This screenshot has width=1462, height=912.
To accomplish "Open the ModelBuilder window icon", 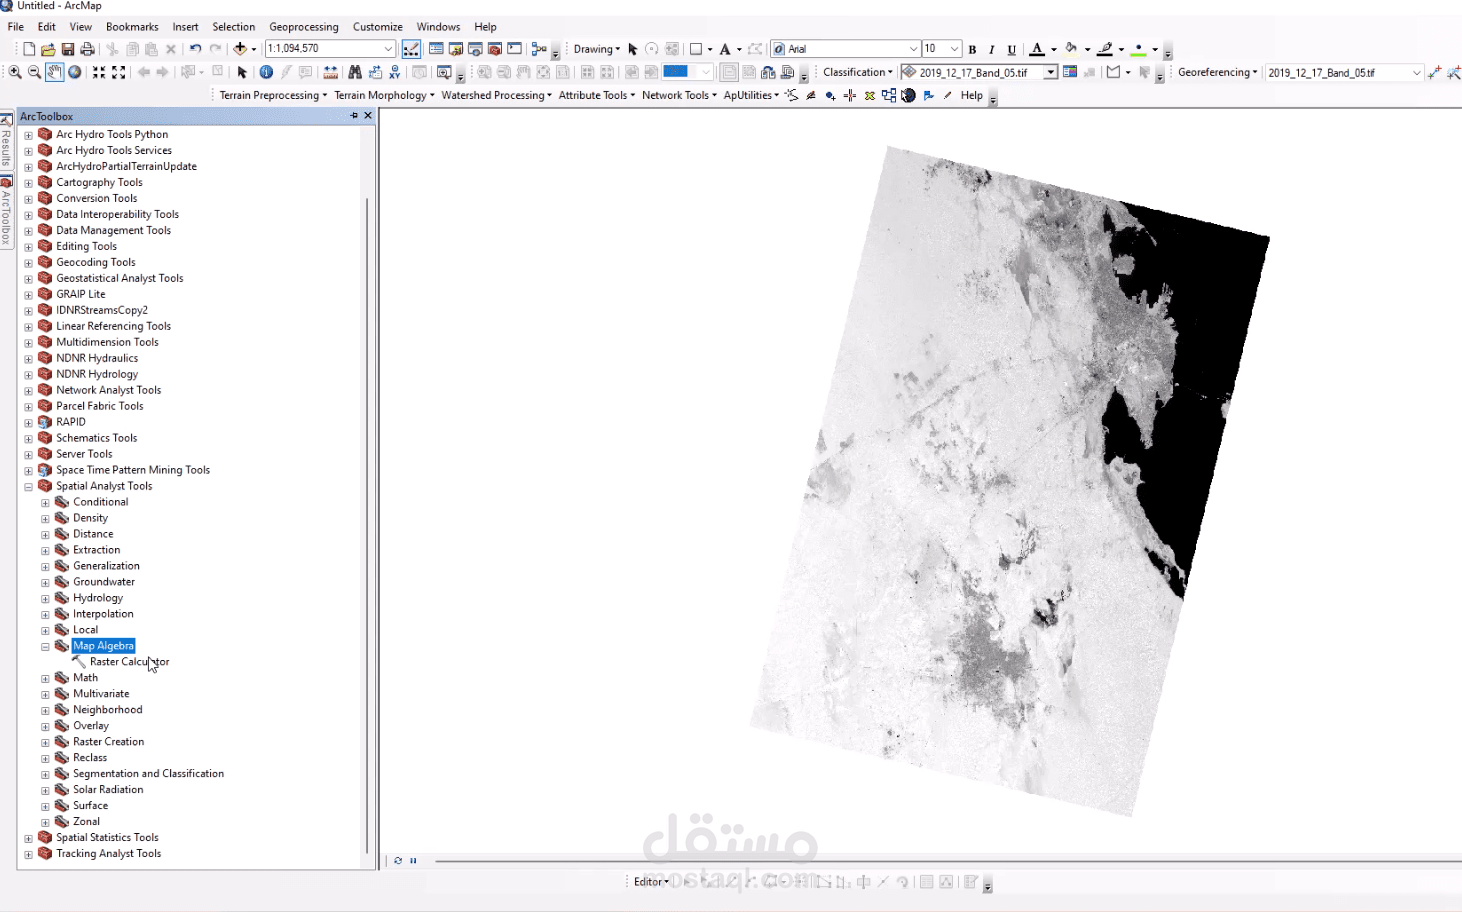I will pyautogui.click(x=539, y=49).
